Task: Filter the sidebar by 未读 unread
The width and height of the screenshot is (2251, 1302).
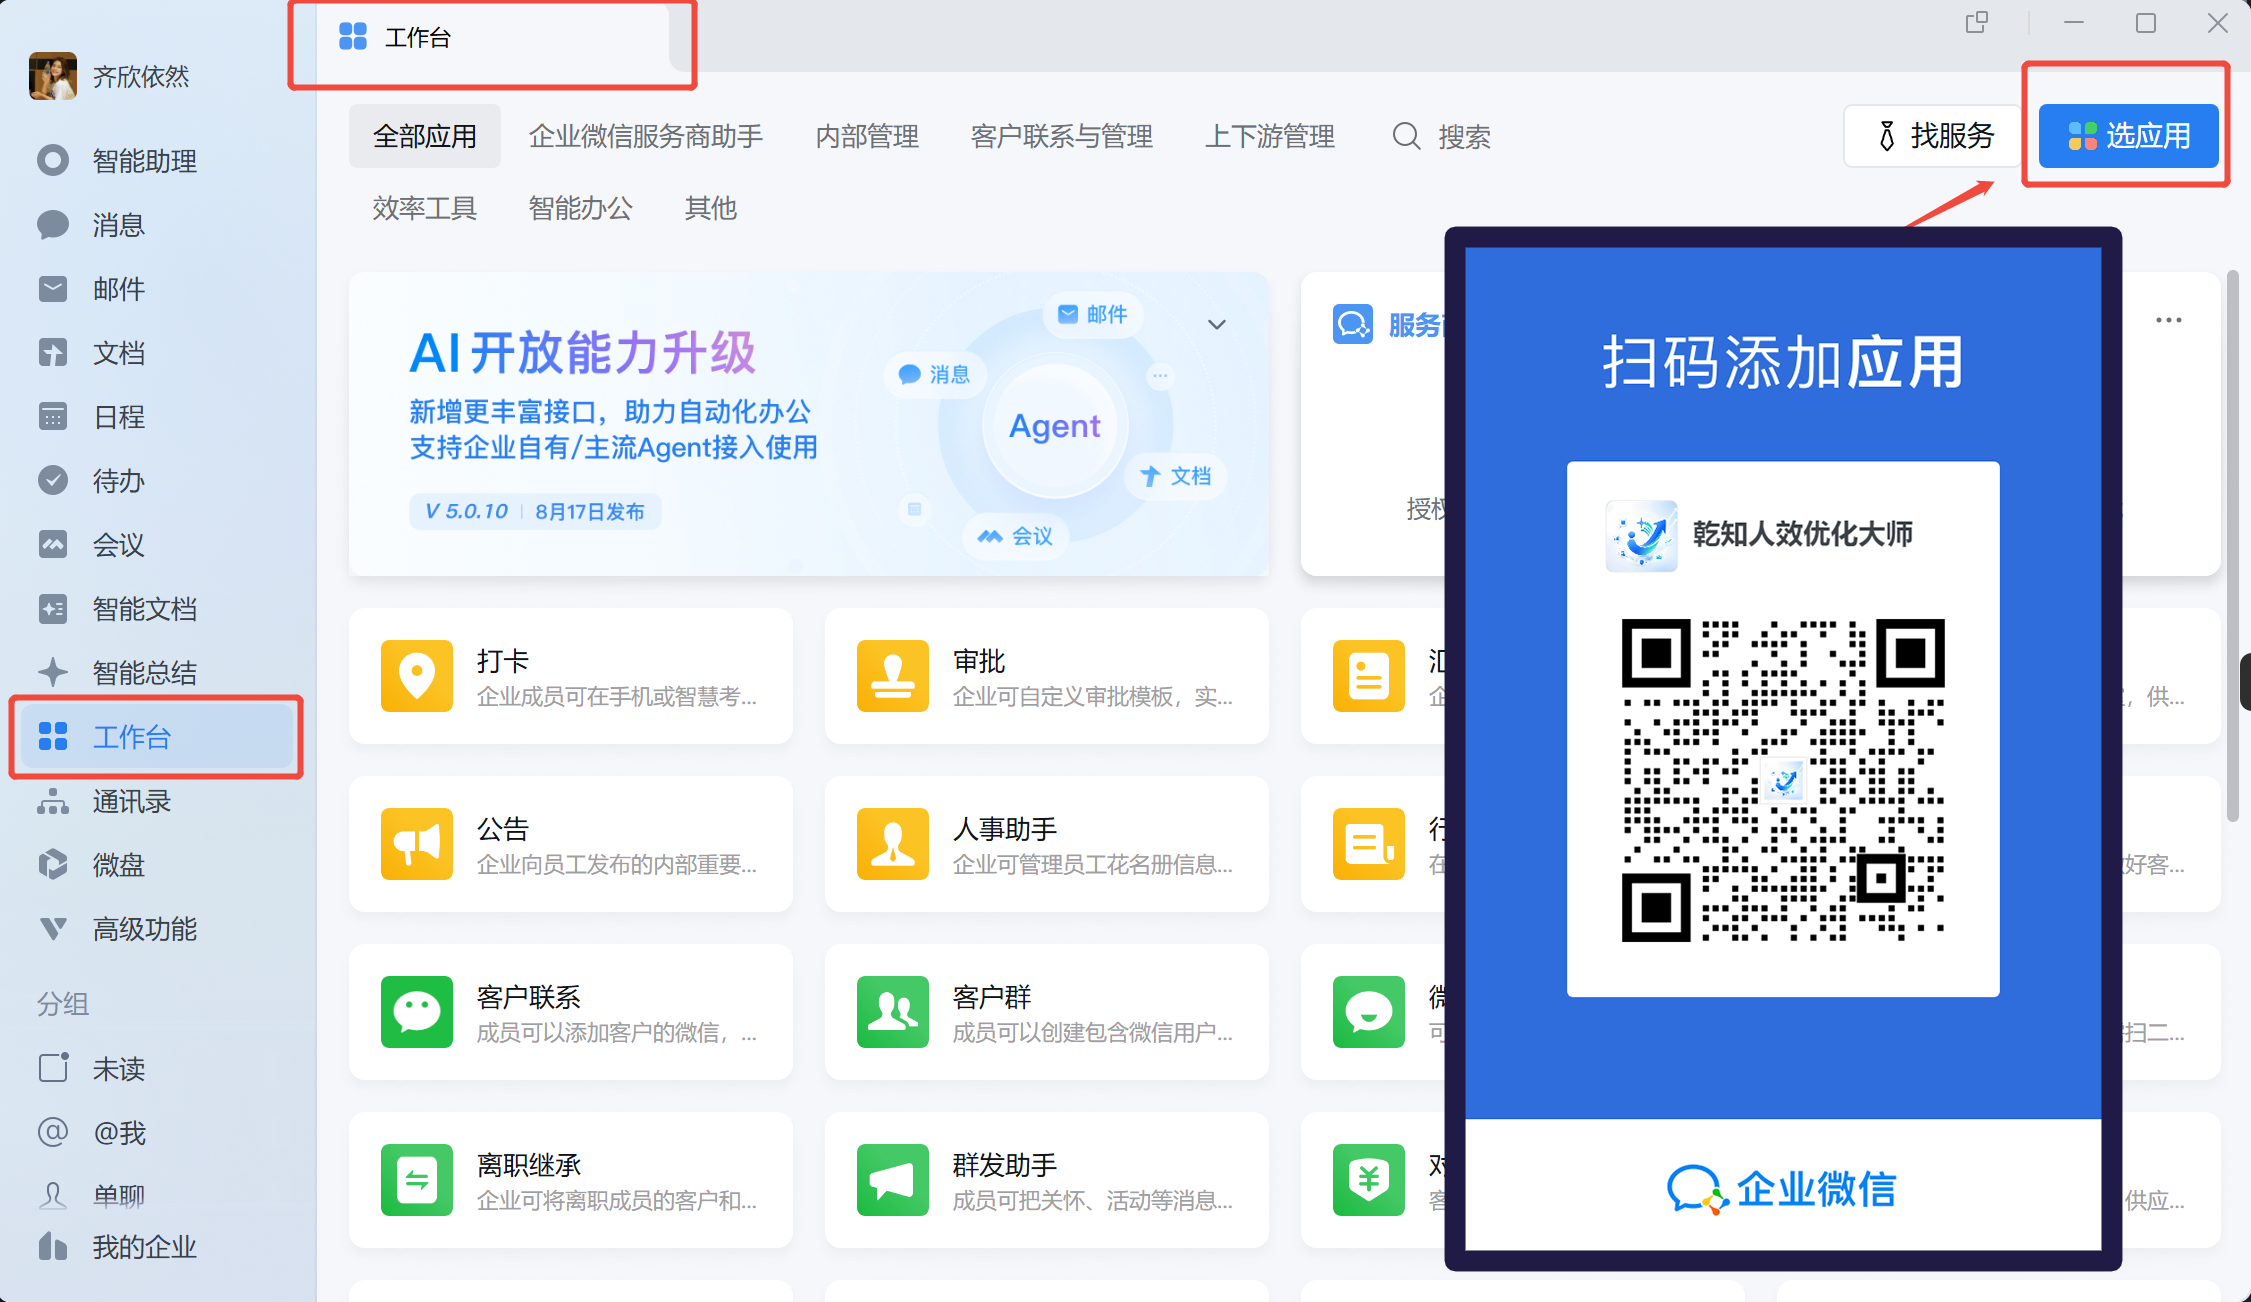Action: (155, 1068)
